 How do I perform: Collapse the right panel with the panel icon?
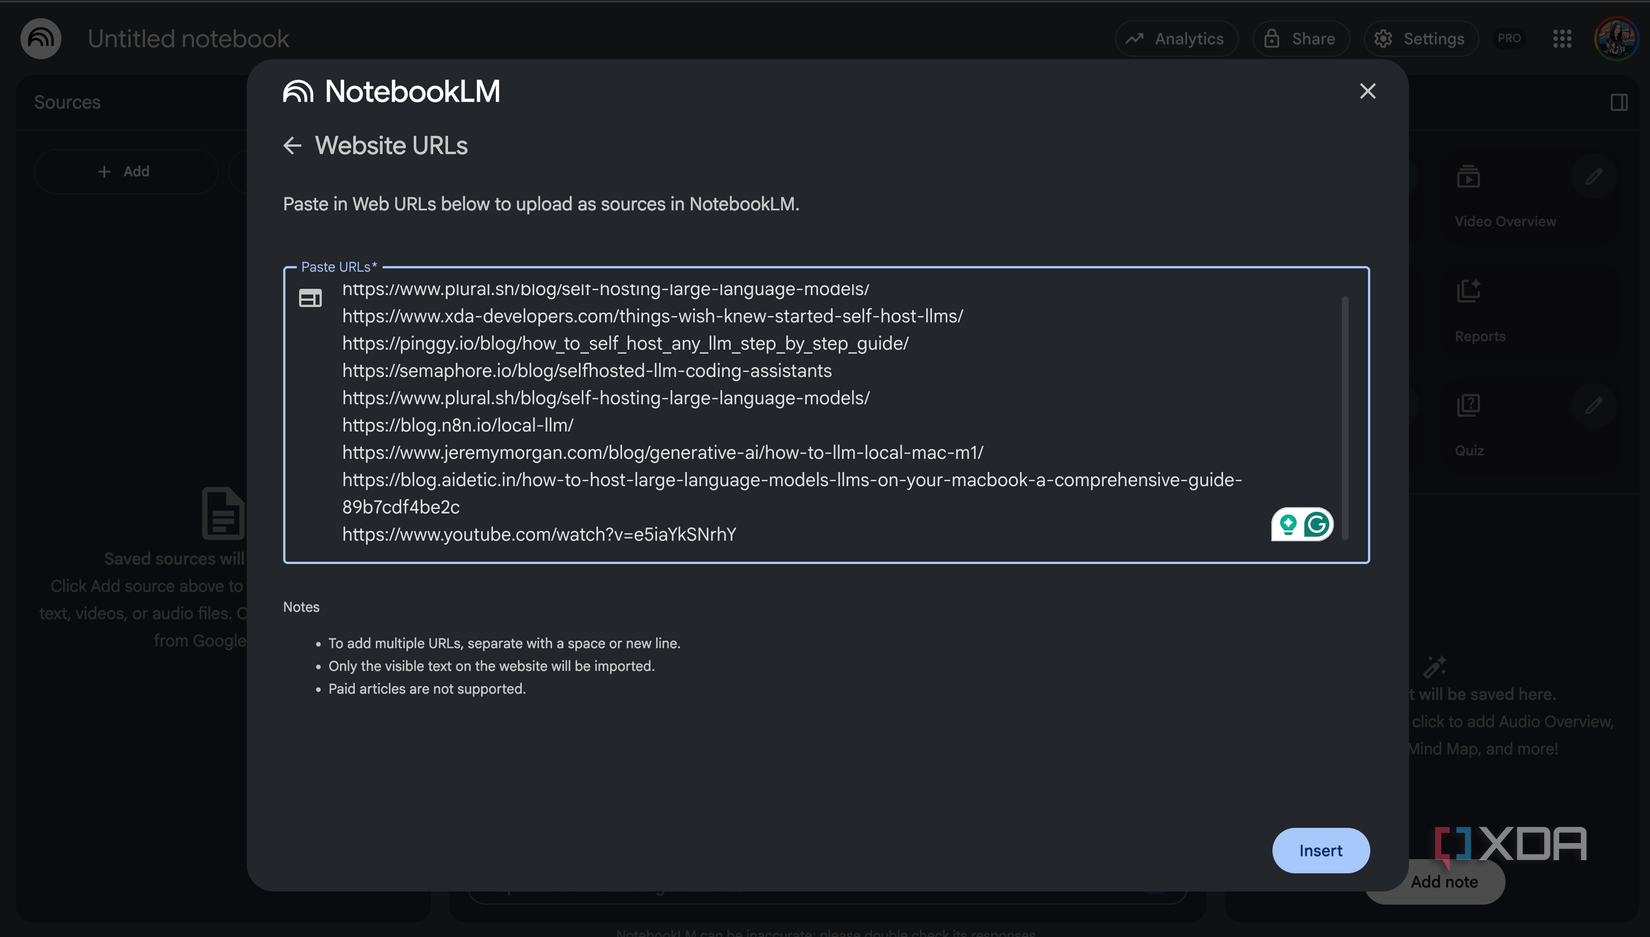click(x=1619, y=101)
